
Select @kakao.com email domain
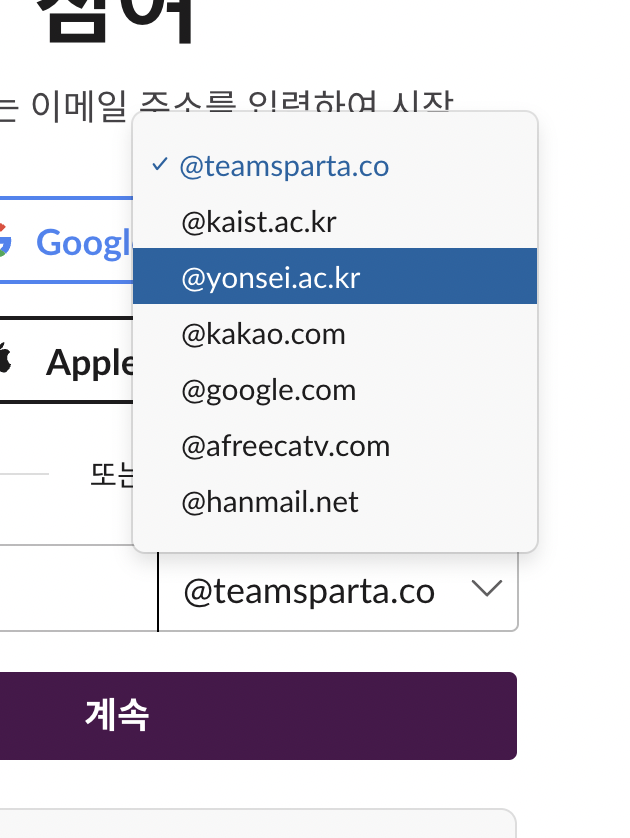335,334
